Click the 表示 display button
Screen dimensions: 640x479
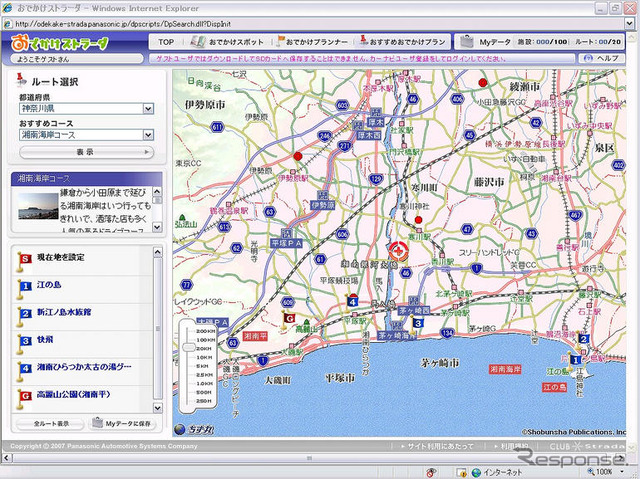pyautogui.click(x=86, y=152)
